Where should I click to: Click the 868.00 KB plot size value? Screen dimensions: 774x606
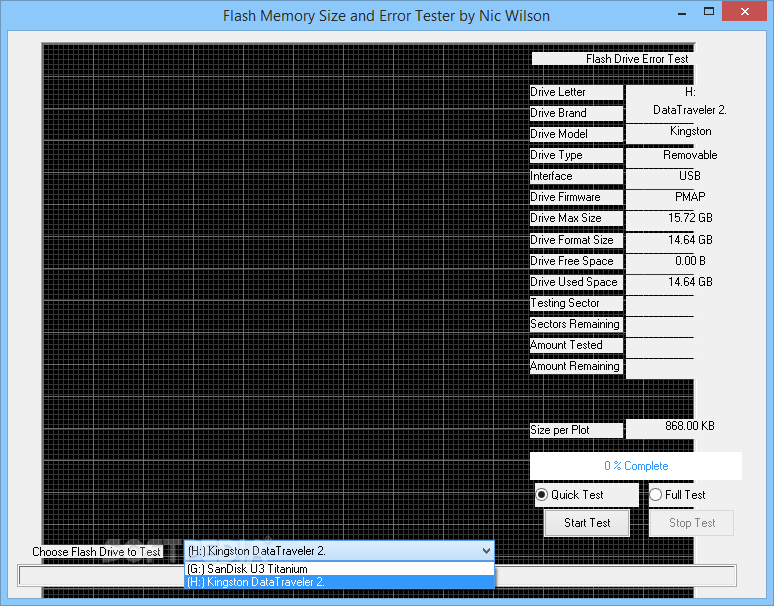(690, 426)
